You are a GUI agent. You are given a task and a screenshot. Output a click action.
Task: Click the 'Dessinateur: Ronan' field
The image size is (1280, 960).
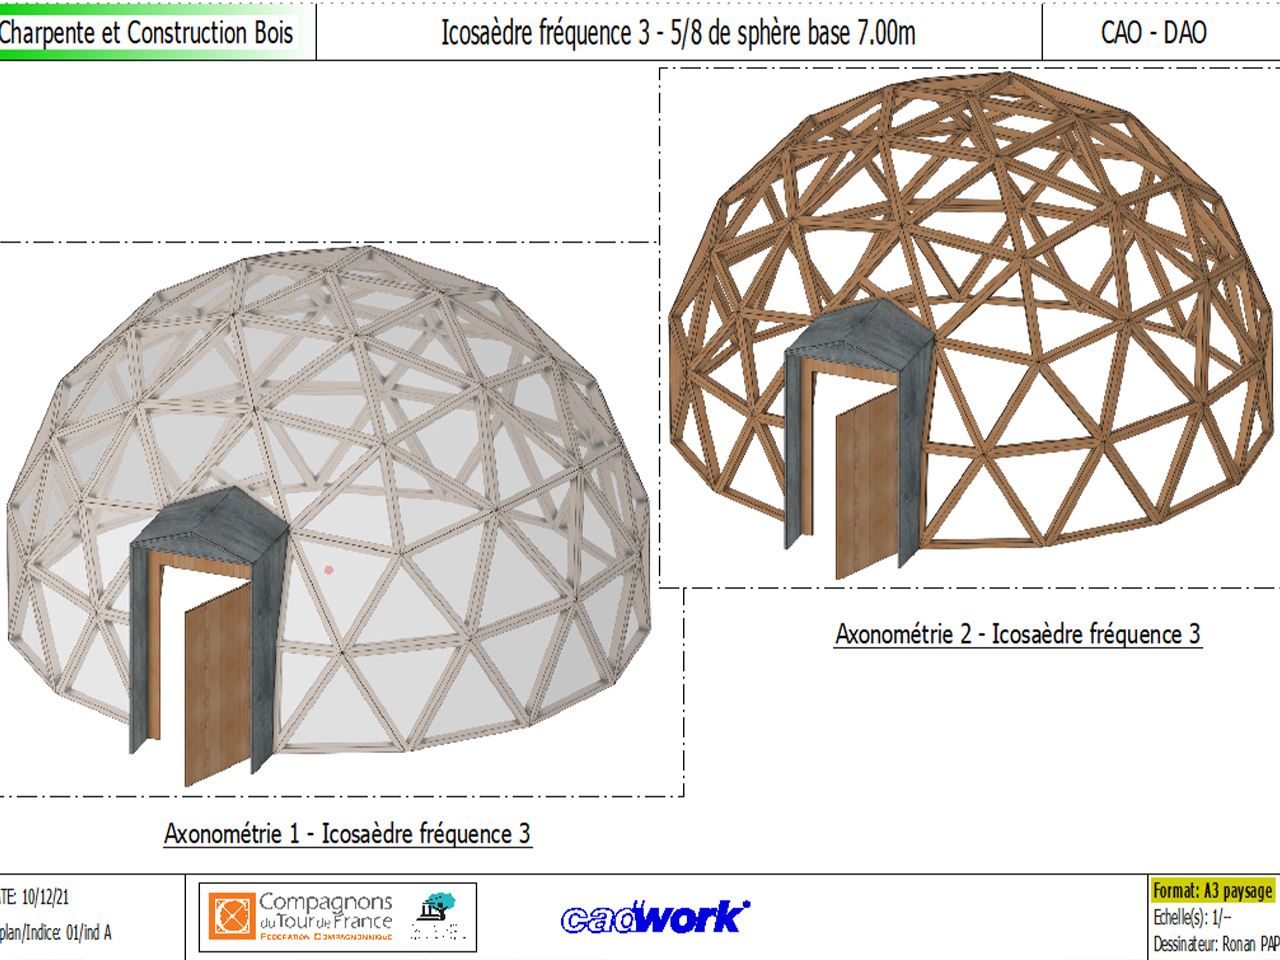pos(1215,944)
